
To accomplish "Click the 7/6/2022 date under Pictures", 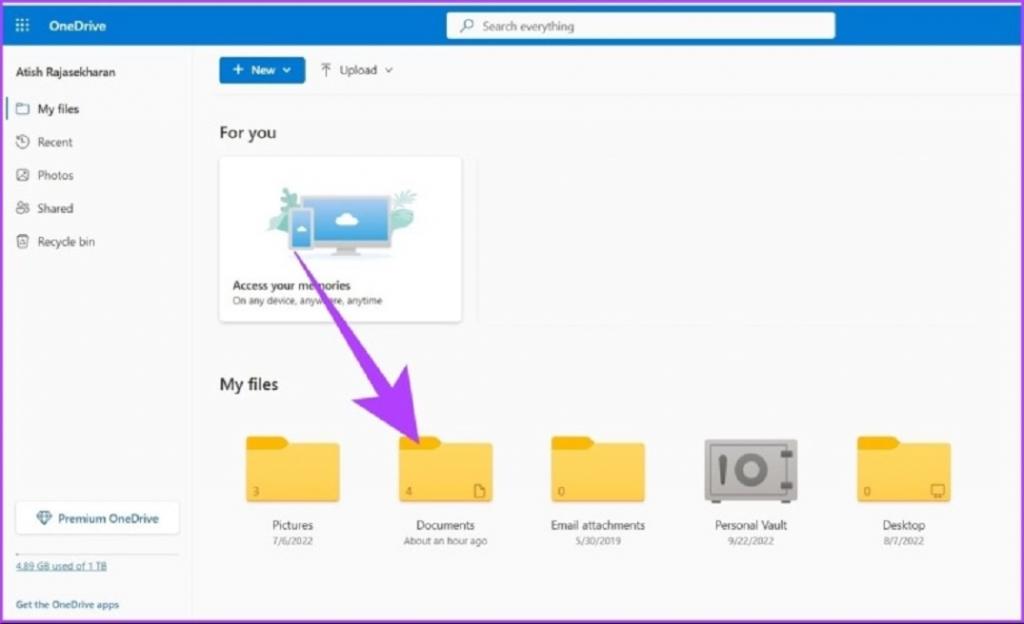I will point(293,541).
